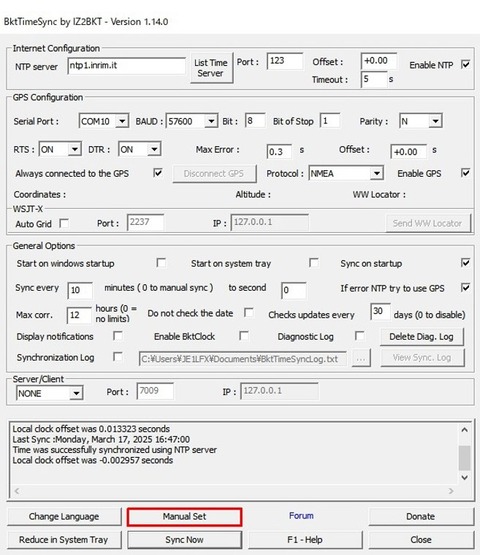
Task: Open the Forum link
Action: tap(301, 516)
